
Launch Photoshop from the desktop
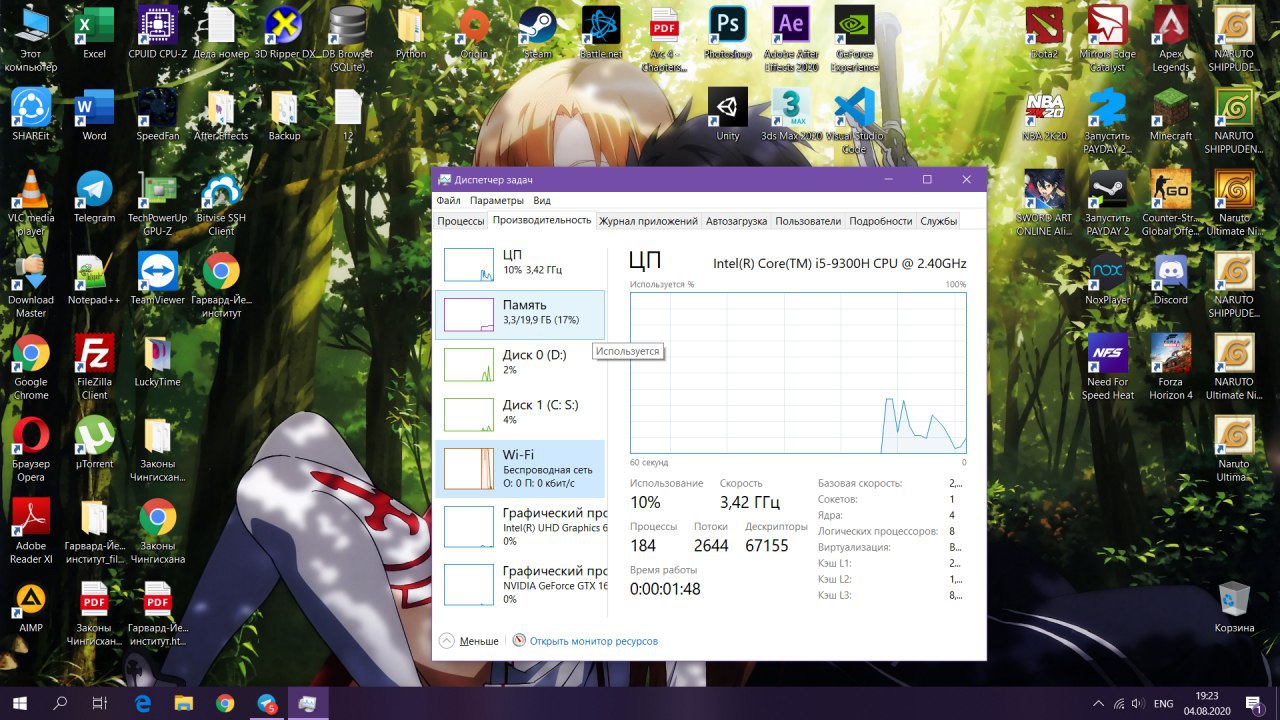coord(728,32)
